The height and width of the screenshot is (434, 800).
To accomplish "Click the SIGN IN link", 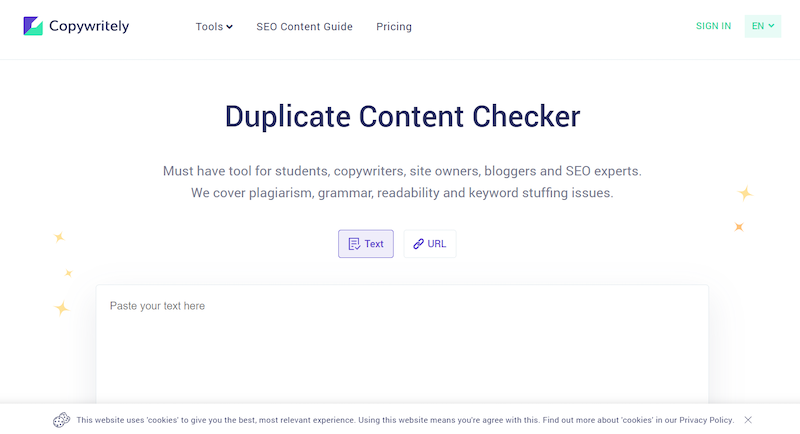I will [x=713, y=26].
